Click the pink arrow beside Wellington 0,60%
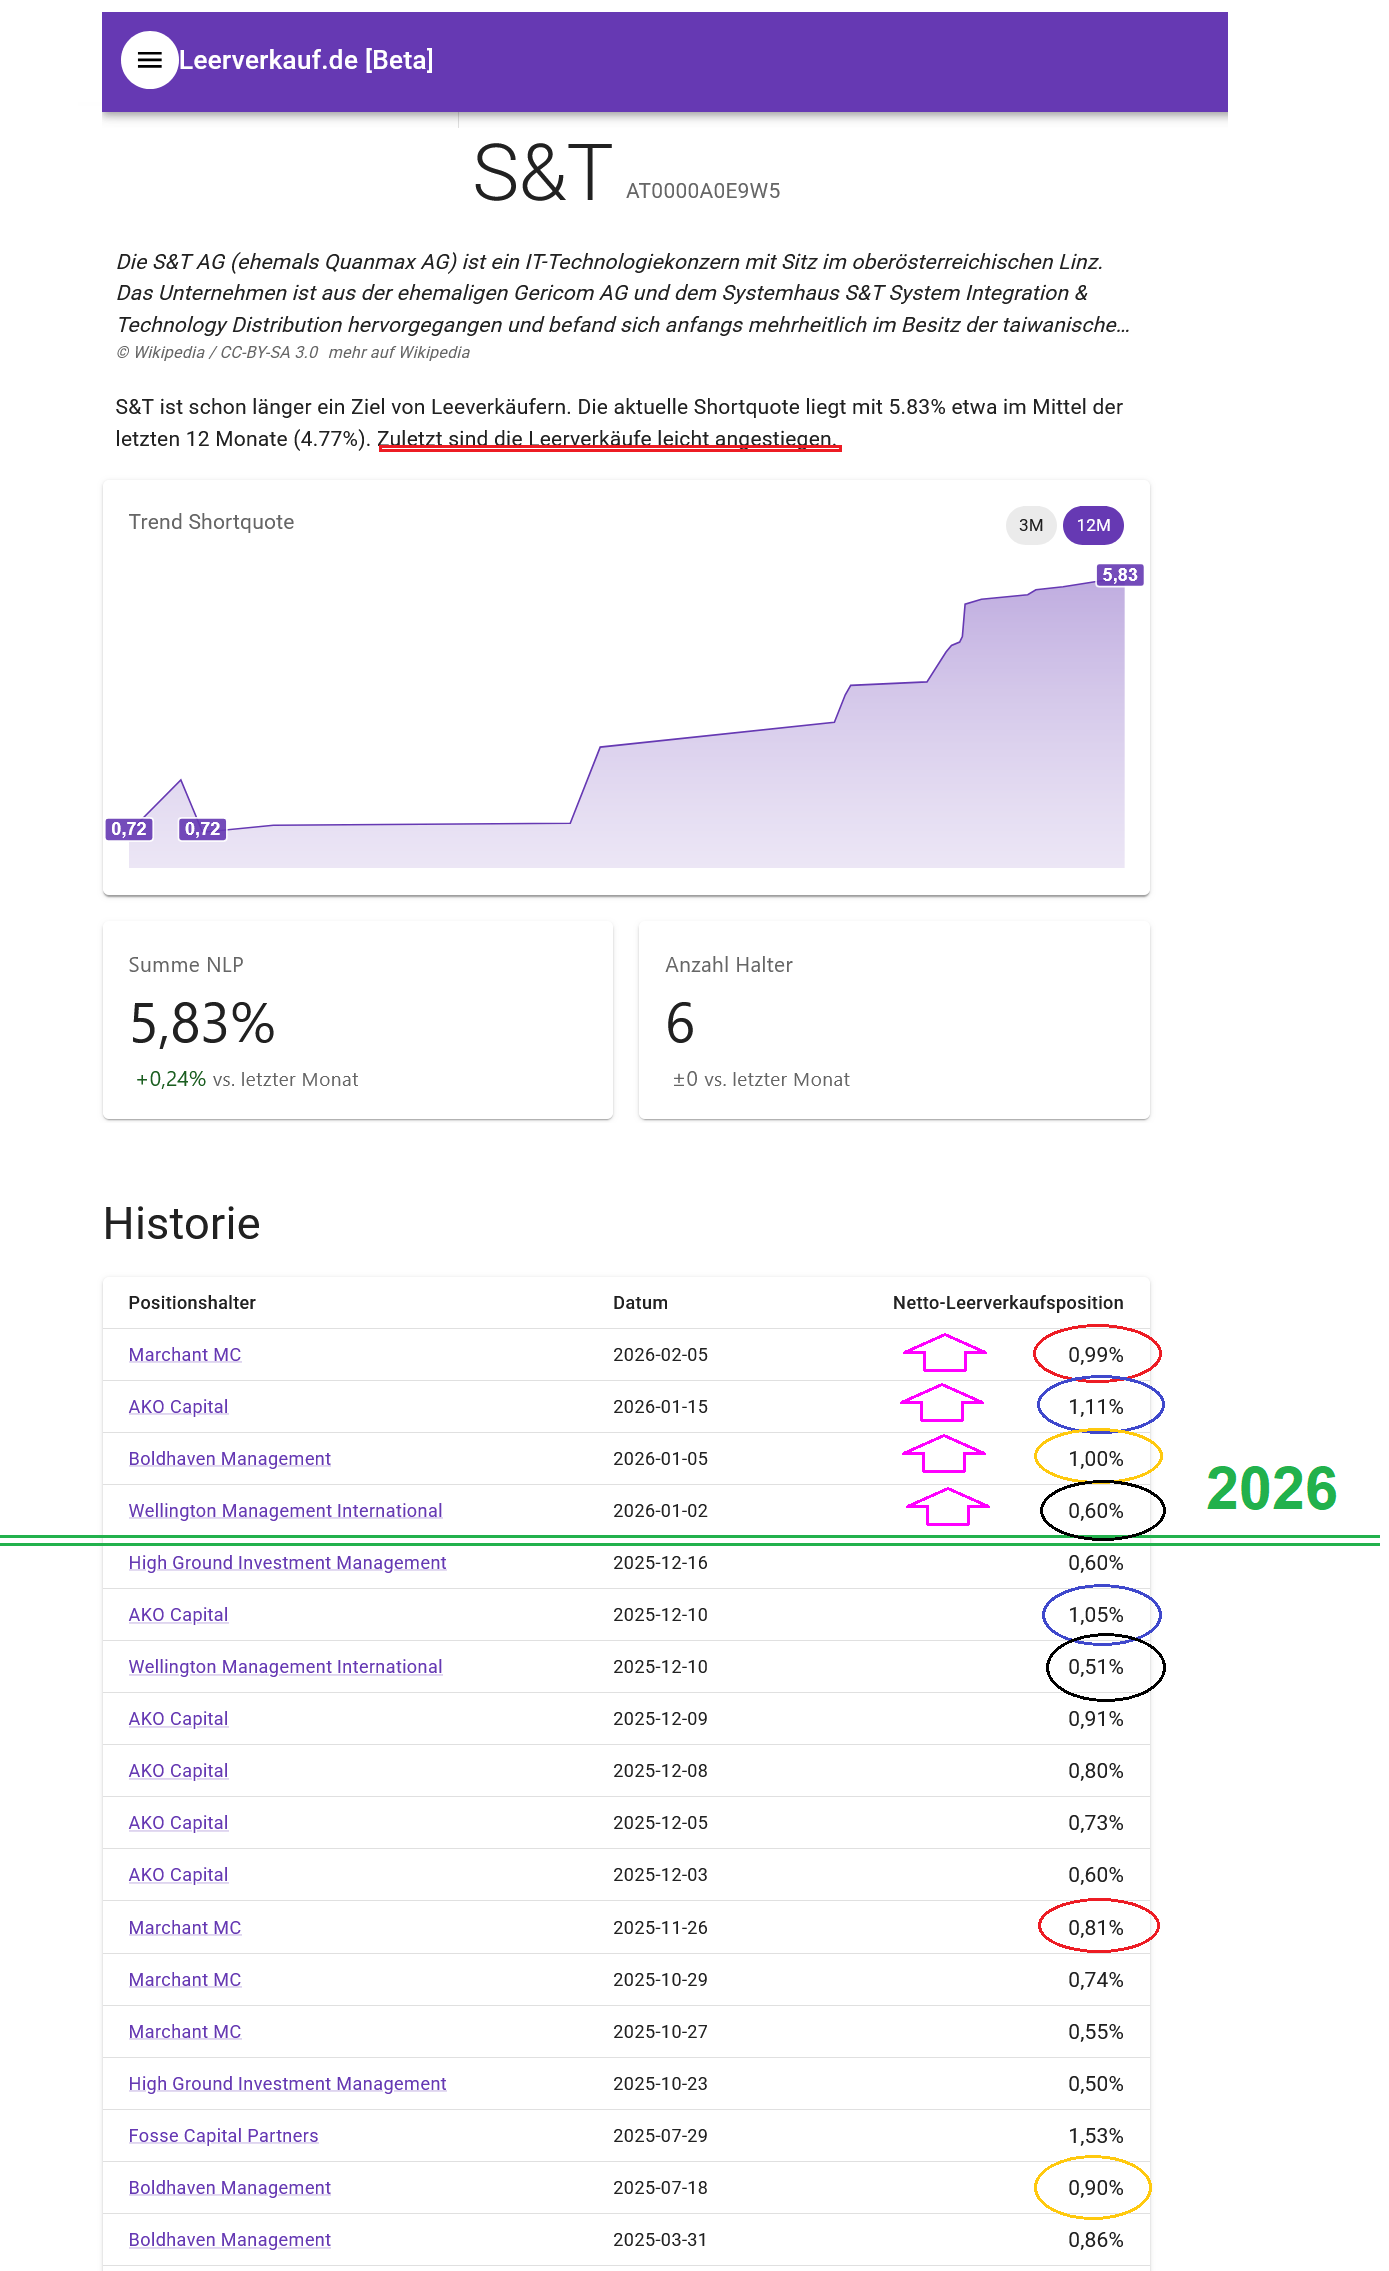The height and width of the screenshot is (2271, 1389). [948, 1507]
